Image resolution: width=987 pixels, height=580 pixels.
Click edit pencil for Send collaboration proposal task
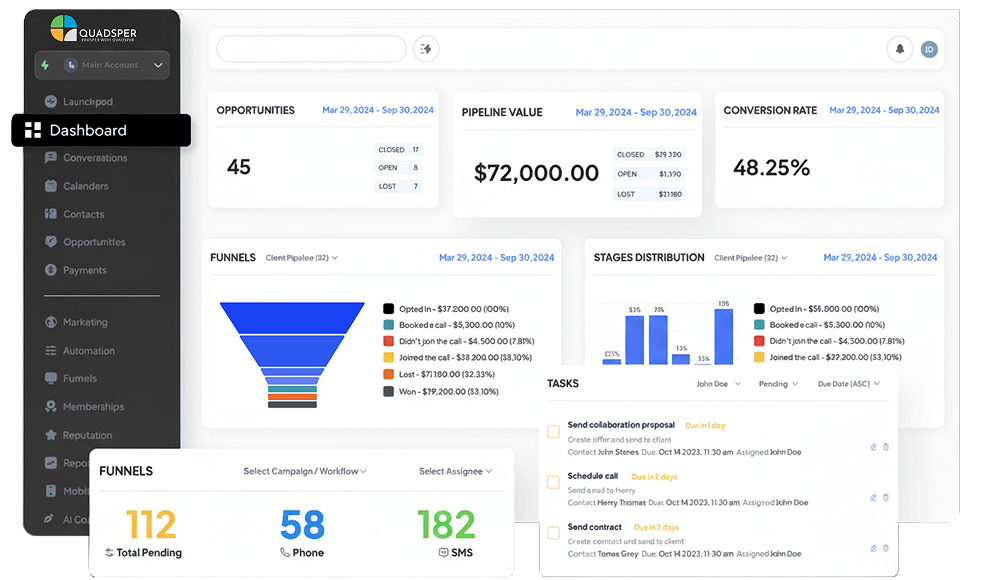pos(873,447)
